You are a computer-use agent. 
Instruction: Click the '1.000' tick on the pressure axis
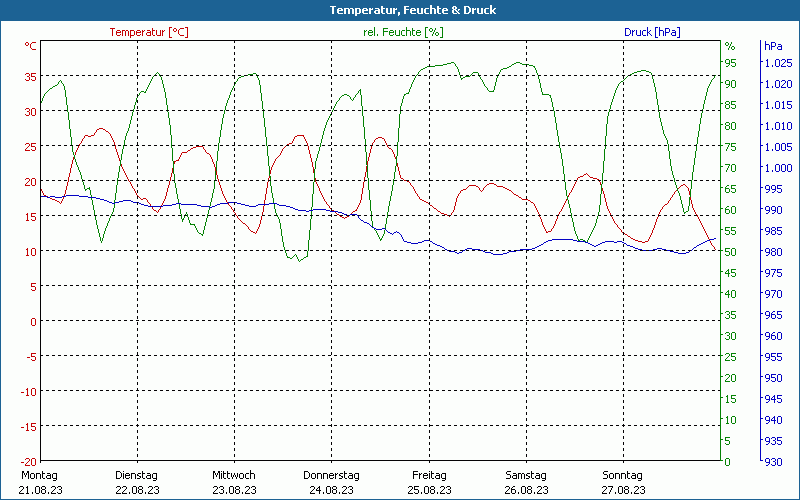pyautogui.click(x=779, y=168)
